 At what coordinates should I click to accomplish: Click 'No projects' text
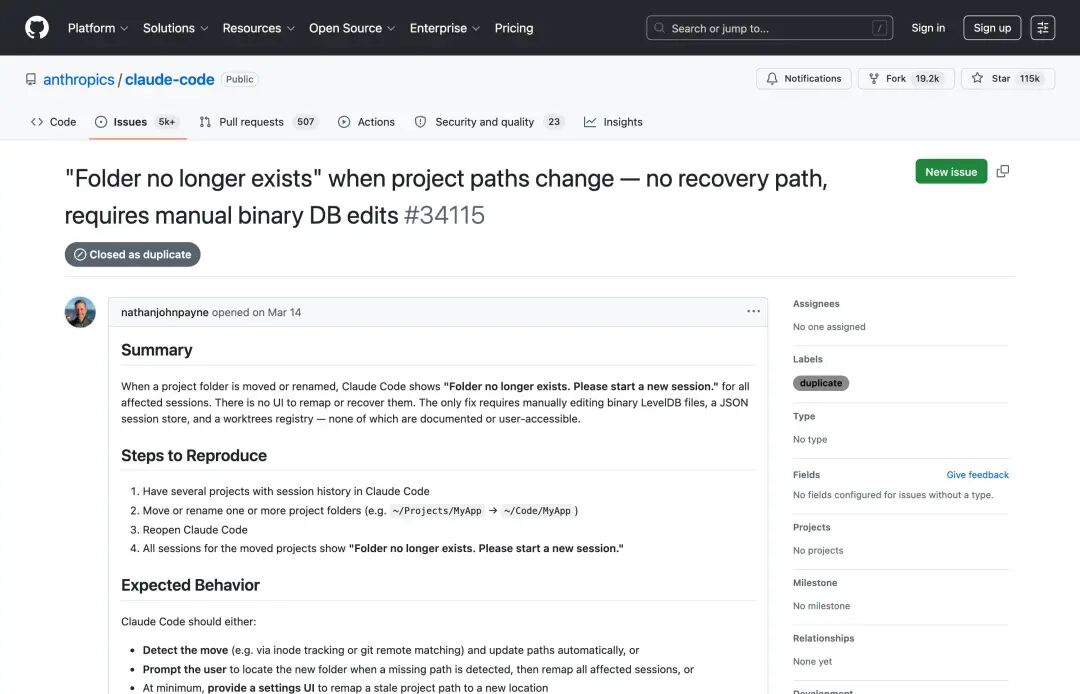pyautogui.click(x=818, y=551)
